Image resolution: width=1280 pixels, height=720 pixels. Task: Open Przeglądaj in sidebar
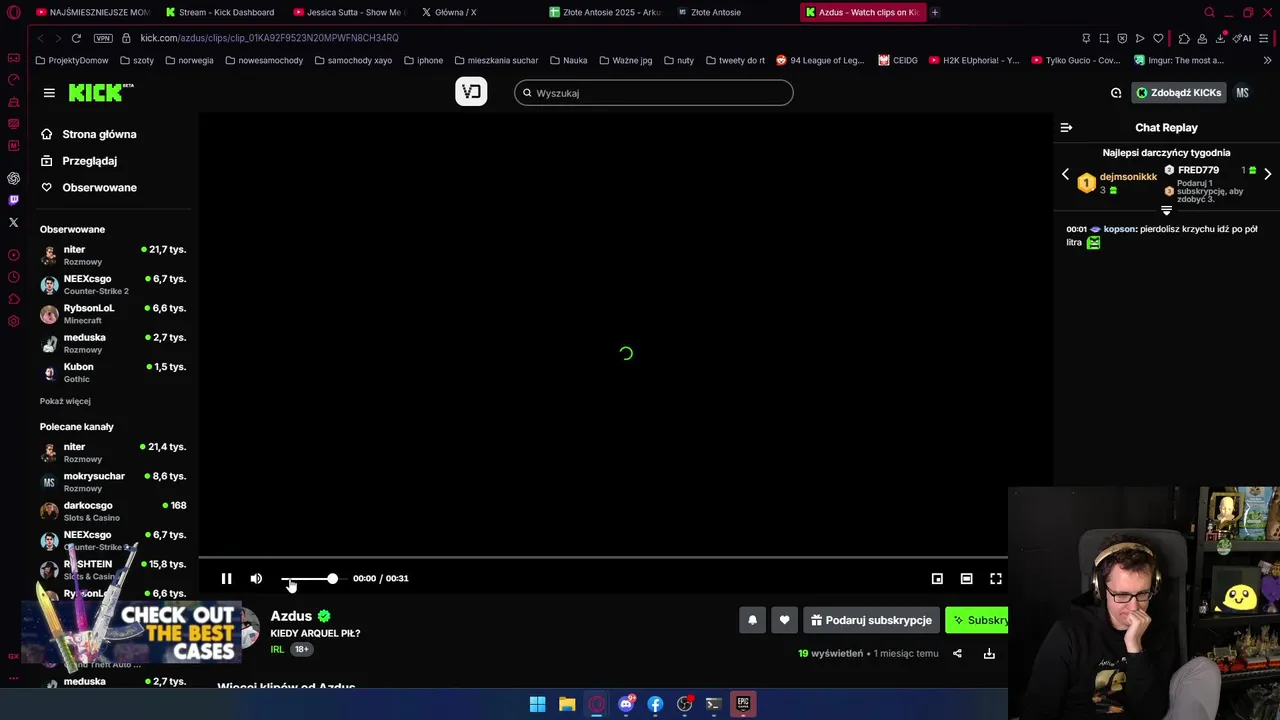pos(89,161)
